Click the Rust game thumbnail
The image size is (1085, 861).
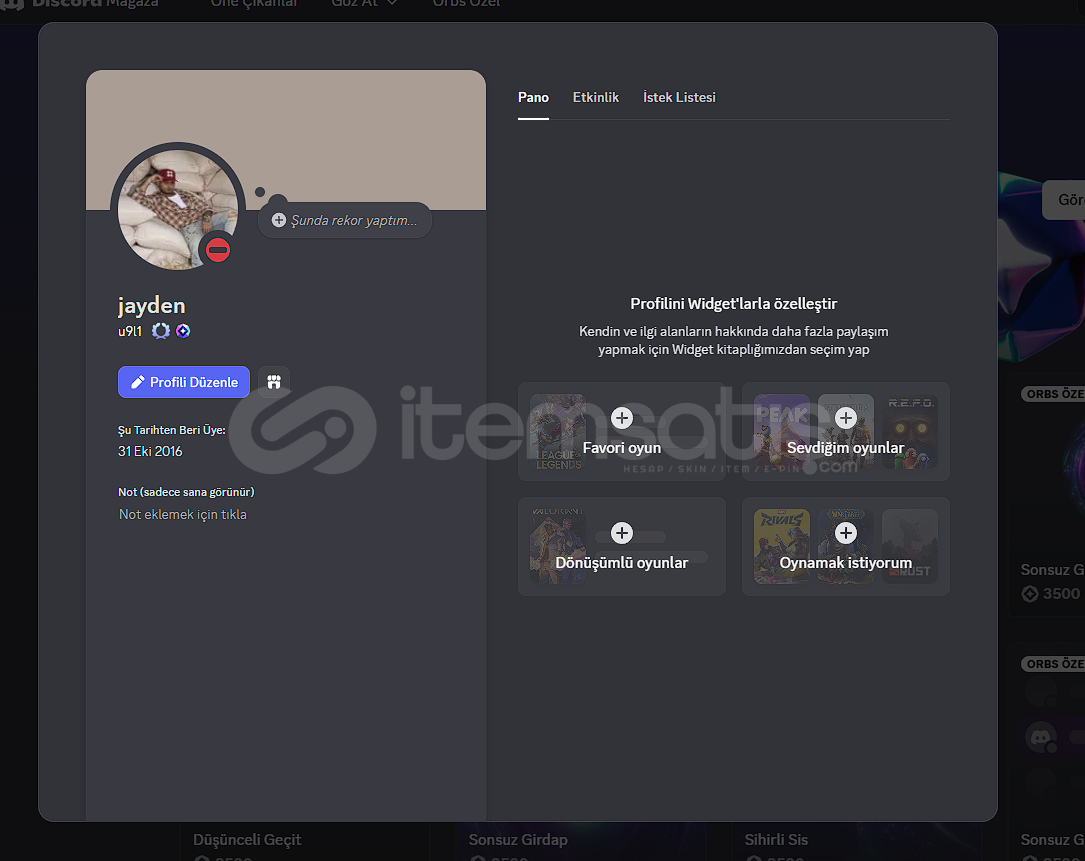click(x=910, y=547)
